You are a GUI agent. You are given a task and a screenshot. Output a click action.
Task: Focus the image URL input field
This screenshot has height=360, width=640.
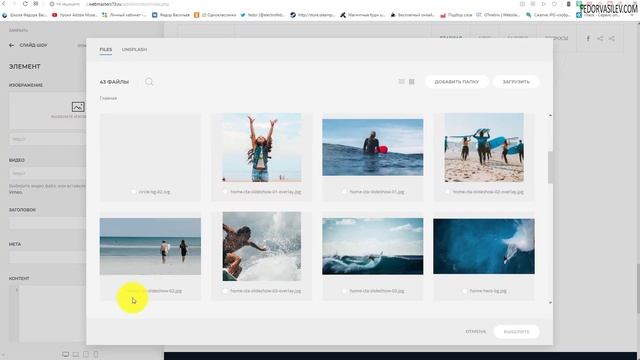48,139
